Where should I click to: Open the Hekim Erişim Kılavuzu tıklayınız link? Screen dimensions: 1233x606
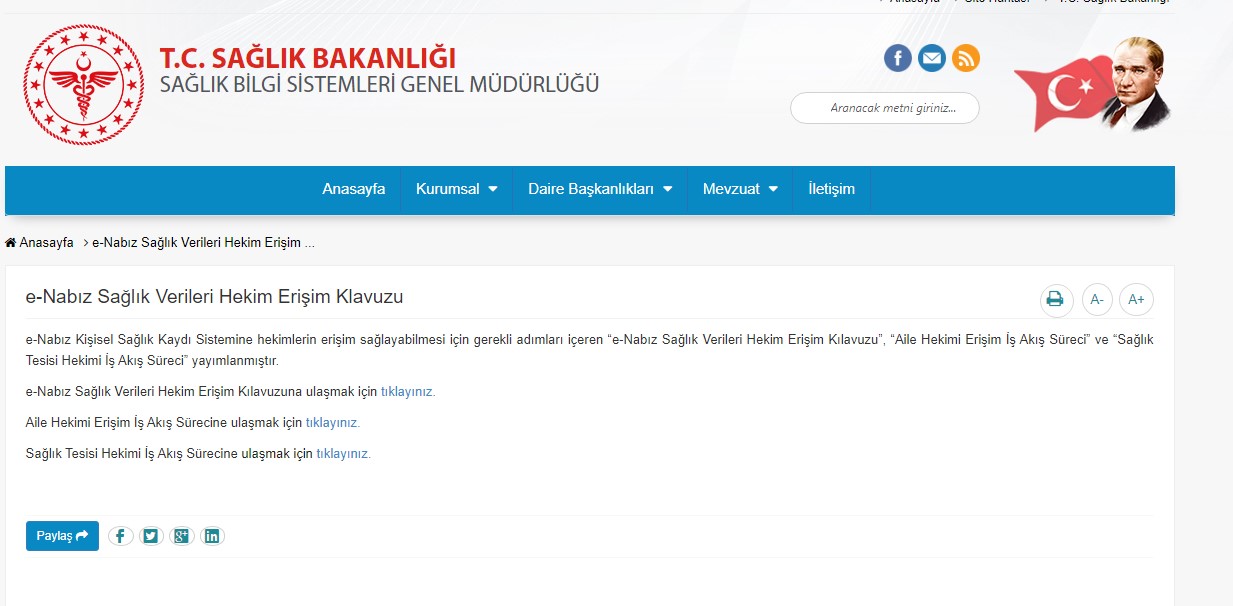click(408, 392)
